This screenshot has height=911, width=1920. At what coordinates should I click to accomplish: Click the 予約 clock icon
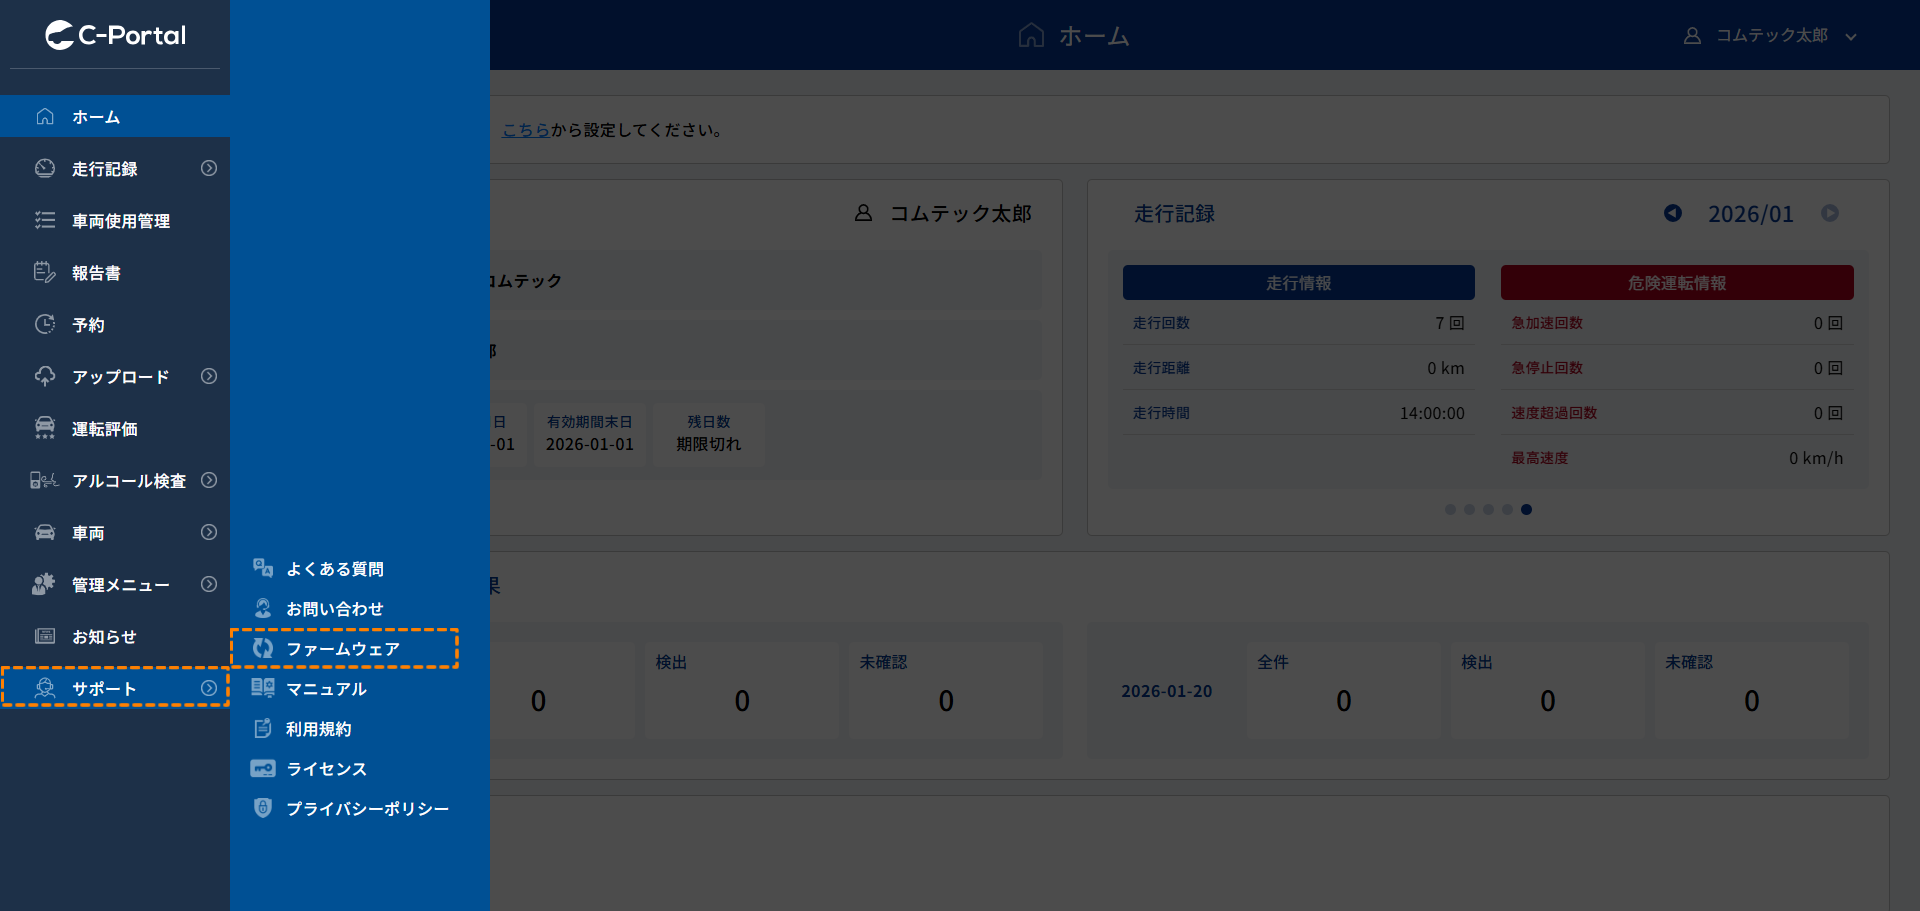pos(45,324)
